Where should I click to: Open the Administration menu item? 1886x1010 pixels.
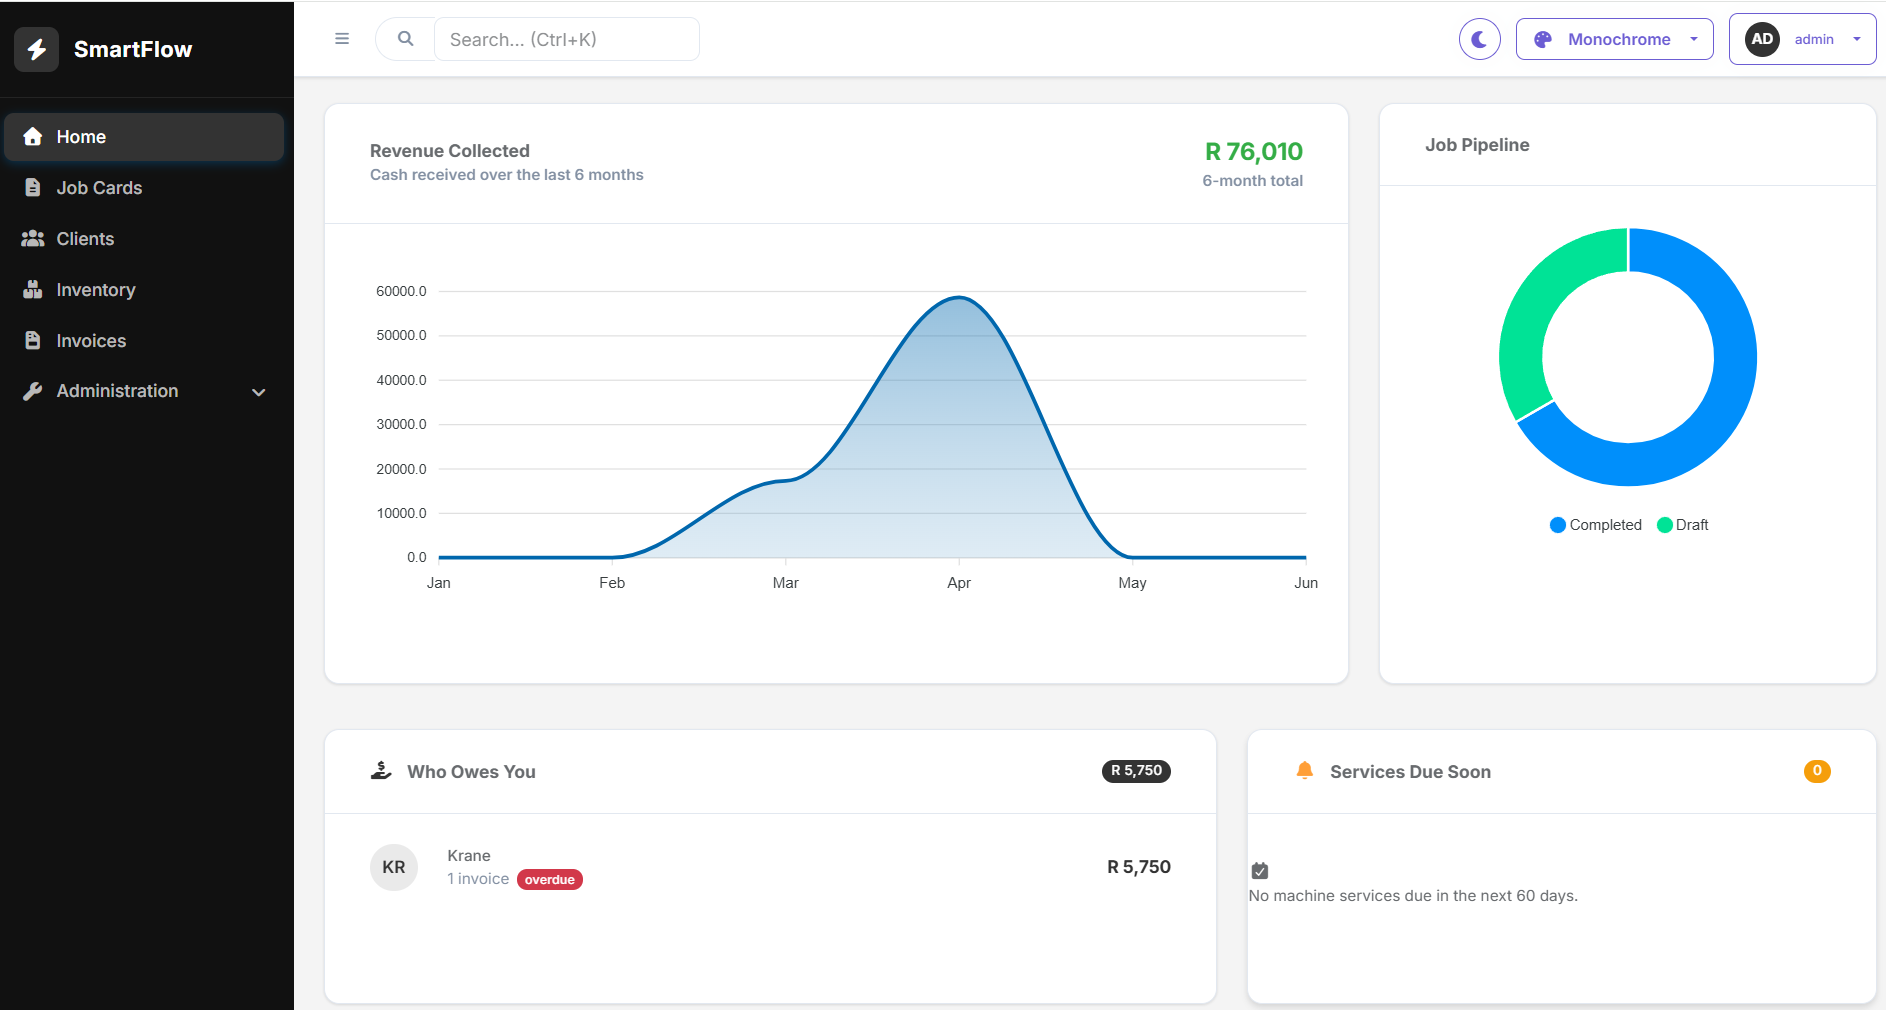point(144,391)
